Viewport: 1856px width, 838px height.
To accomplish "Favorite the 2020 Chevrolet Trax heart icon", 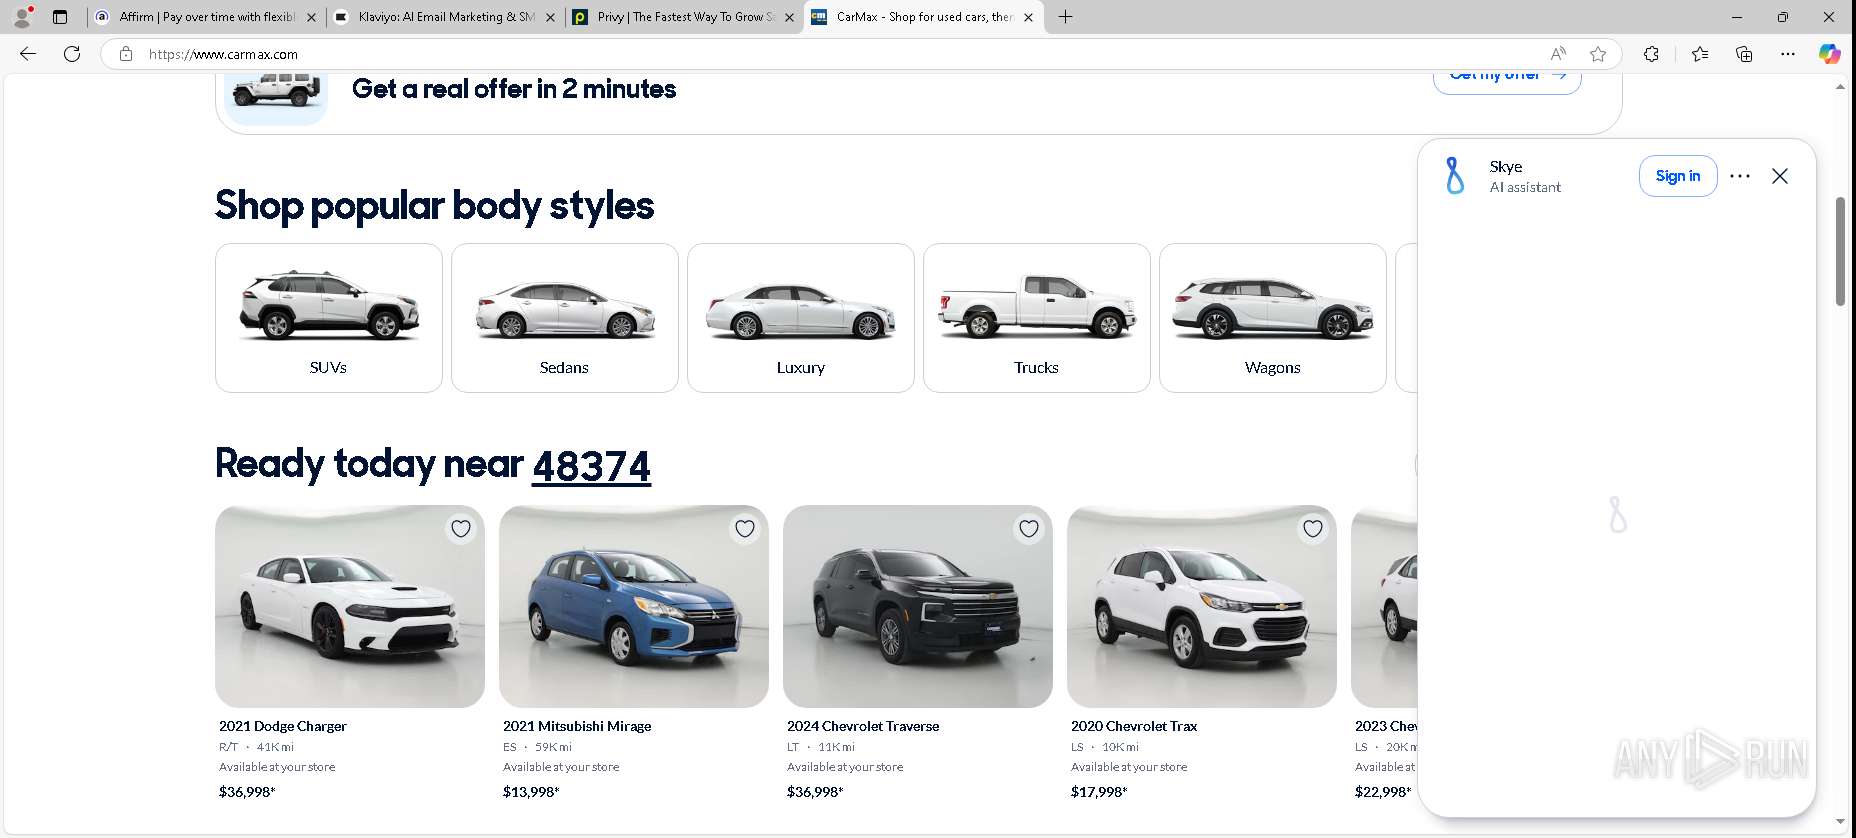I will tap(1313, 529).
